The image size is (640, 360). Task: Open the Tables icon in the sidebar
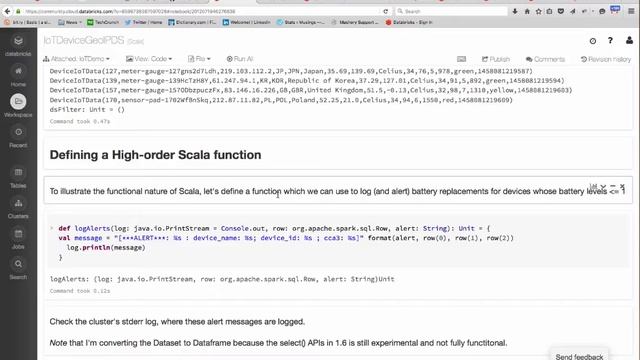(x=18, y=172)
